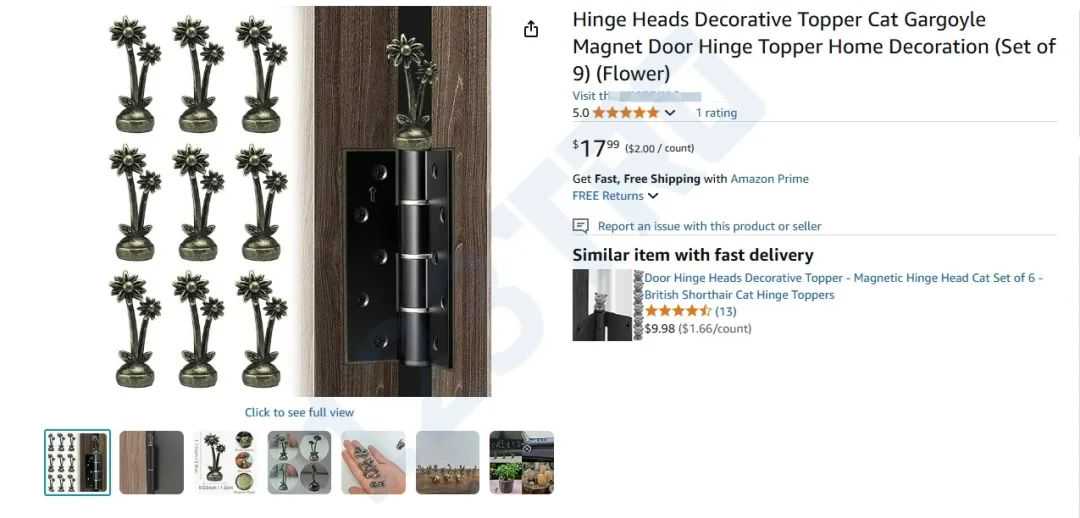Select the third thumbnail with flower dimensions
This screenshot has height=518, width=1080.
click(225, 462)
